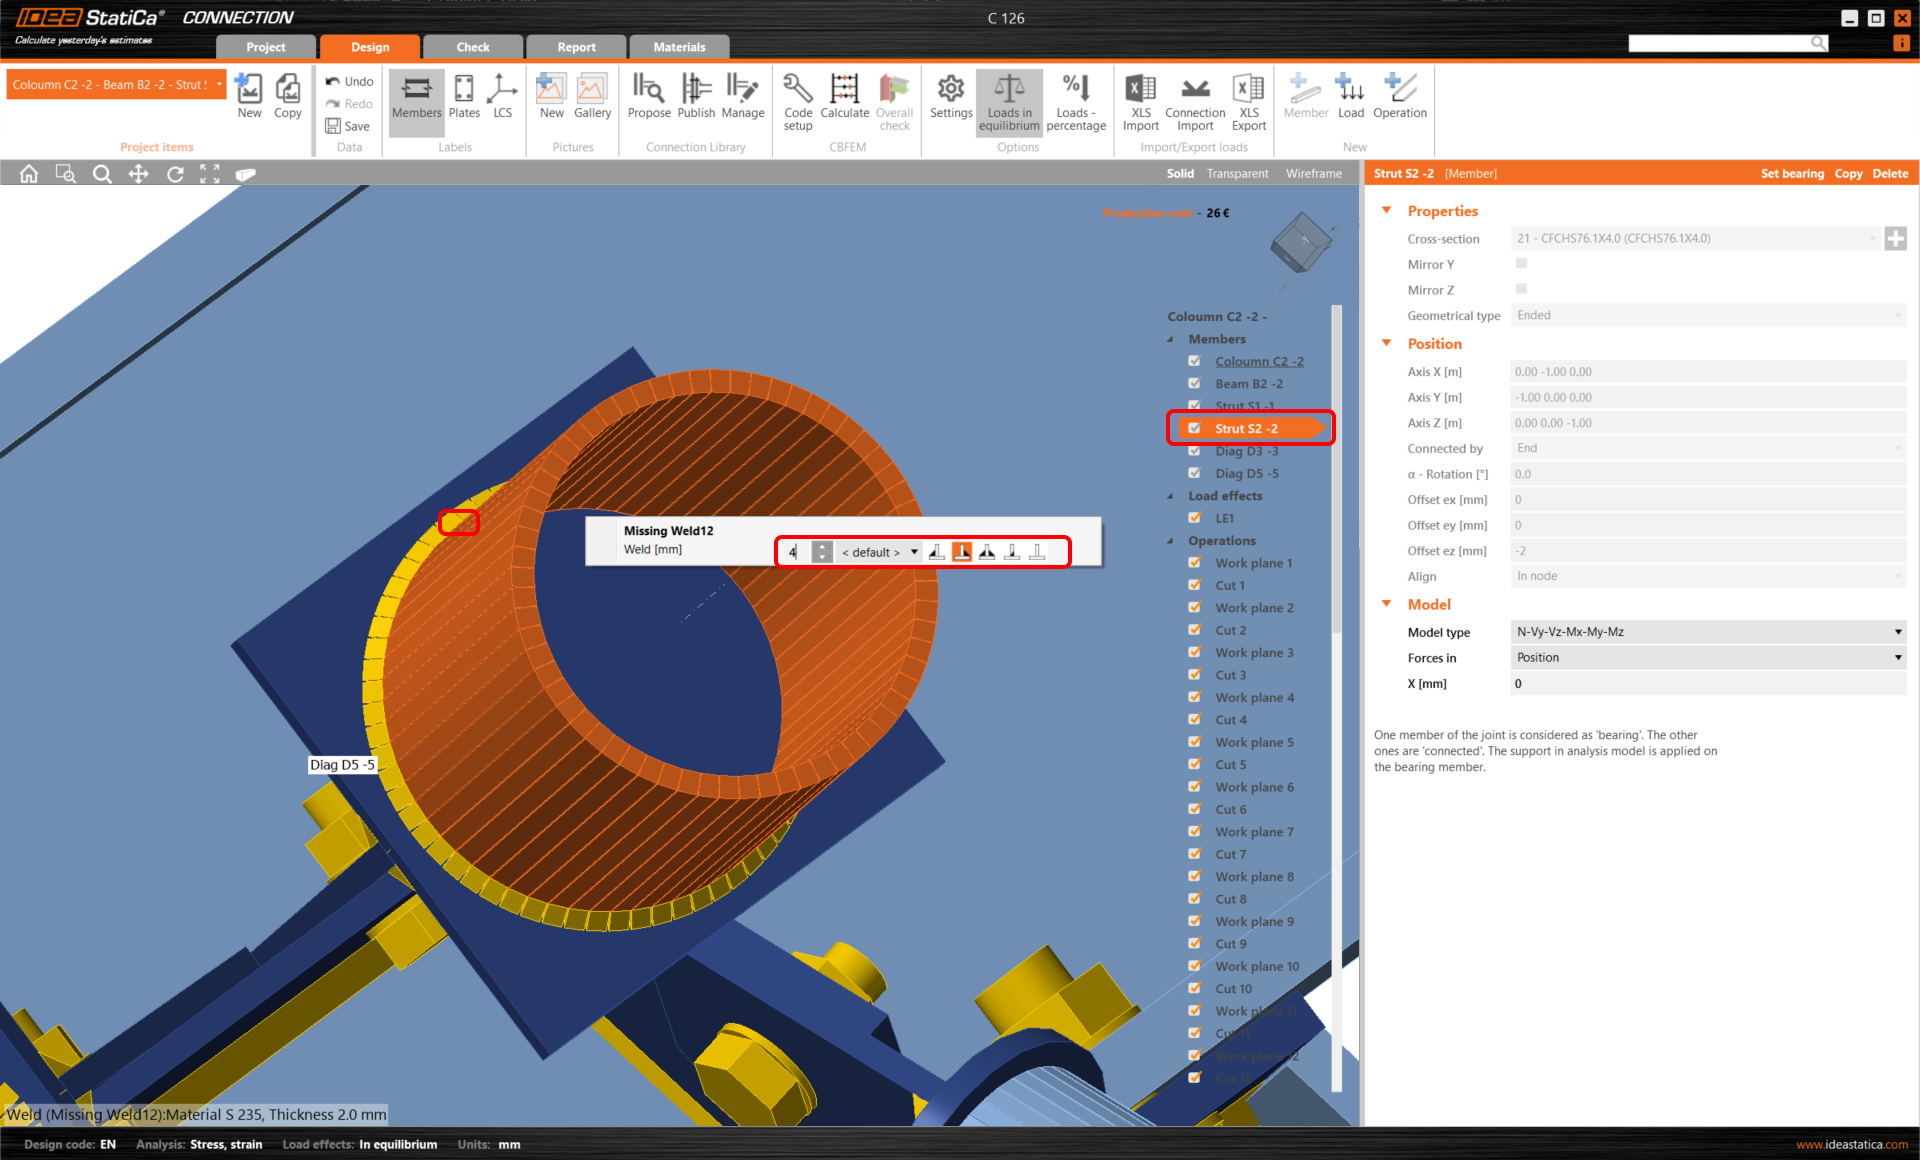The width and height of the screenshot is (1920, 1160).
Task: Click the home view icon
Action: click(29, 174)
